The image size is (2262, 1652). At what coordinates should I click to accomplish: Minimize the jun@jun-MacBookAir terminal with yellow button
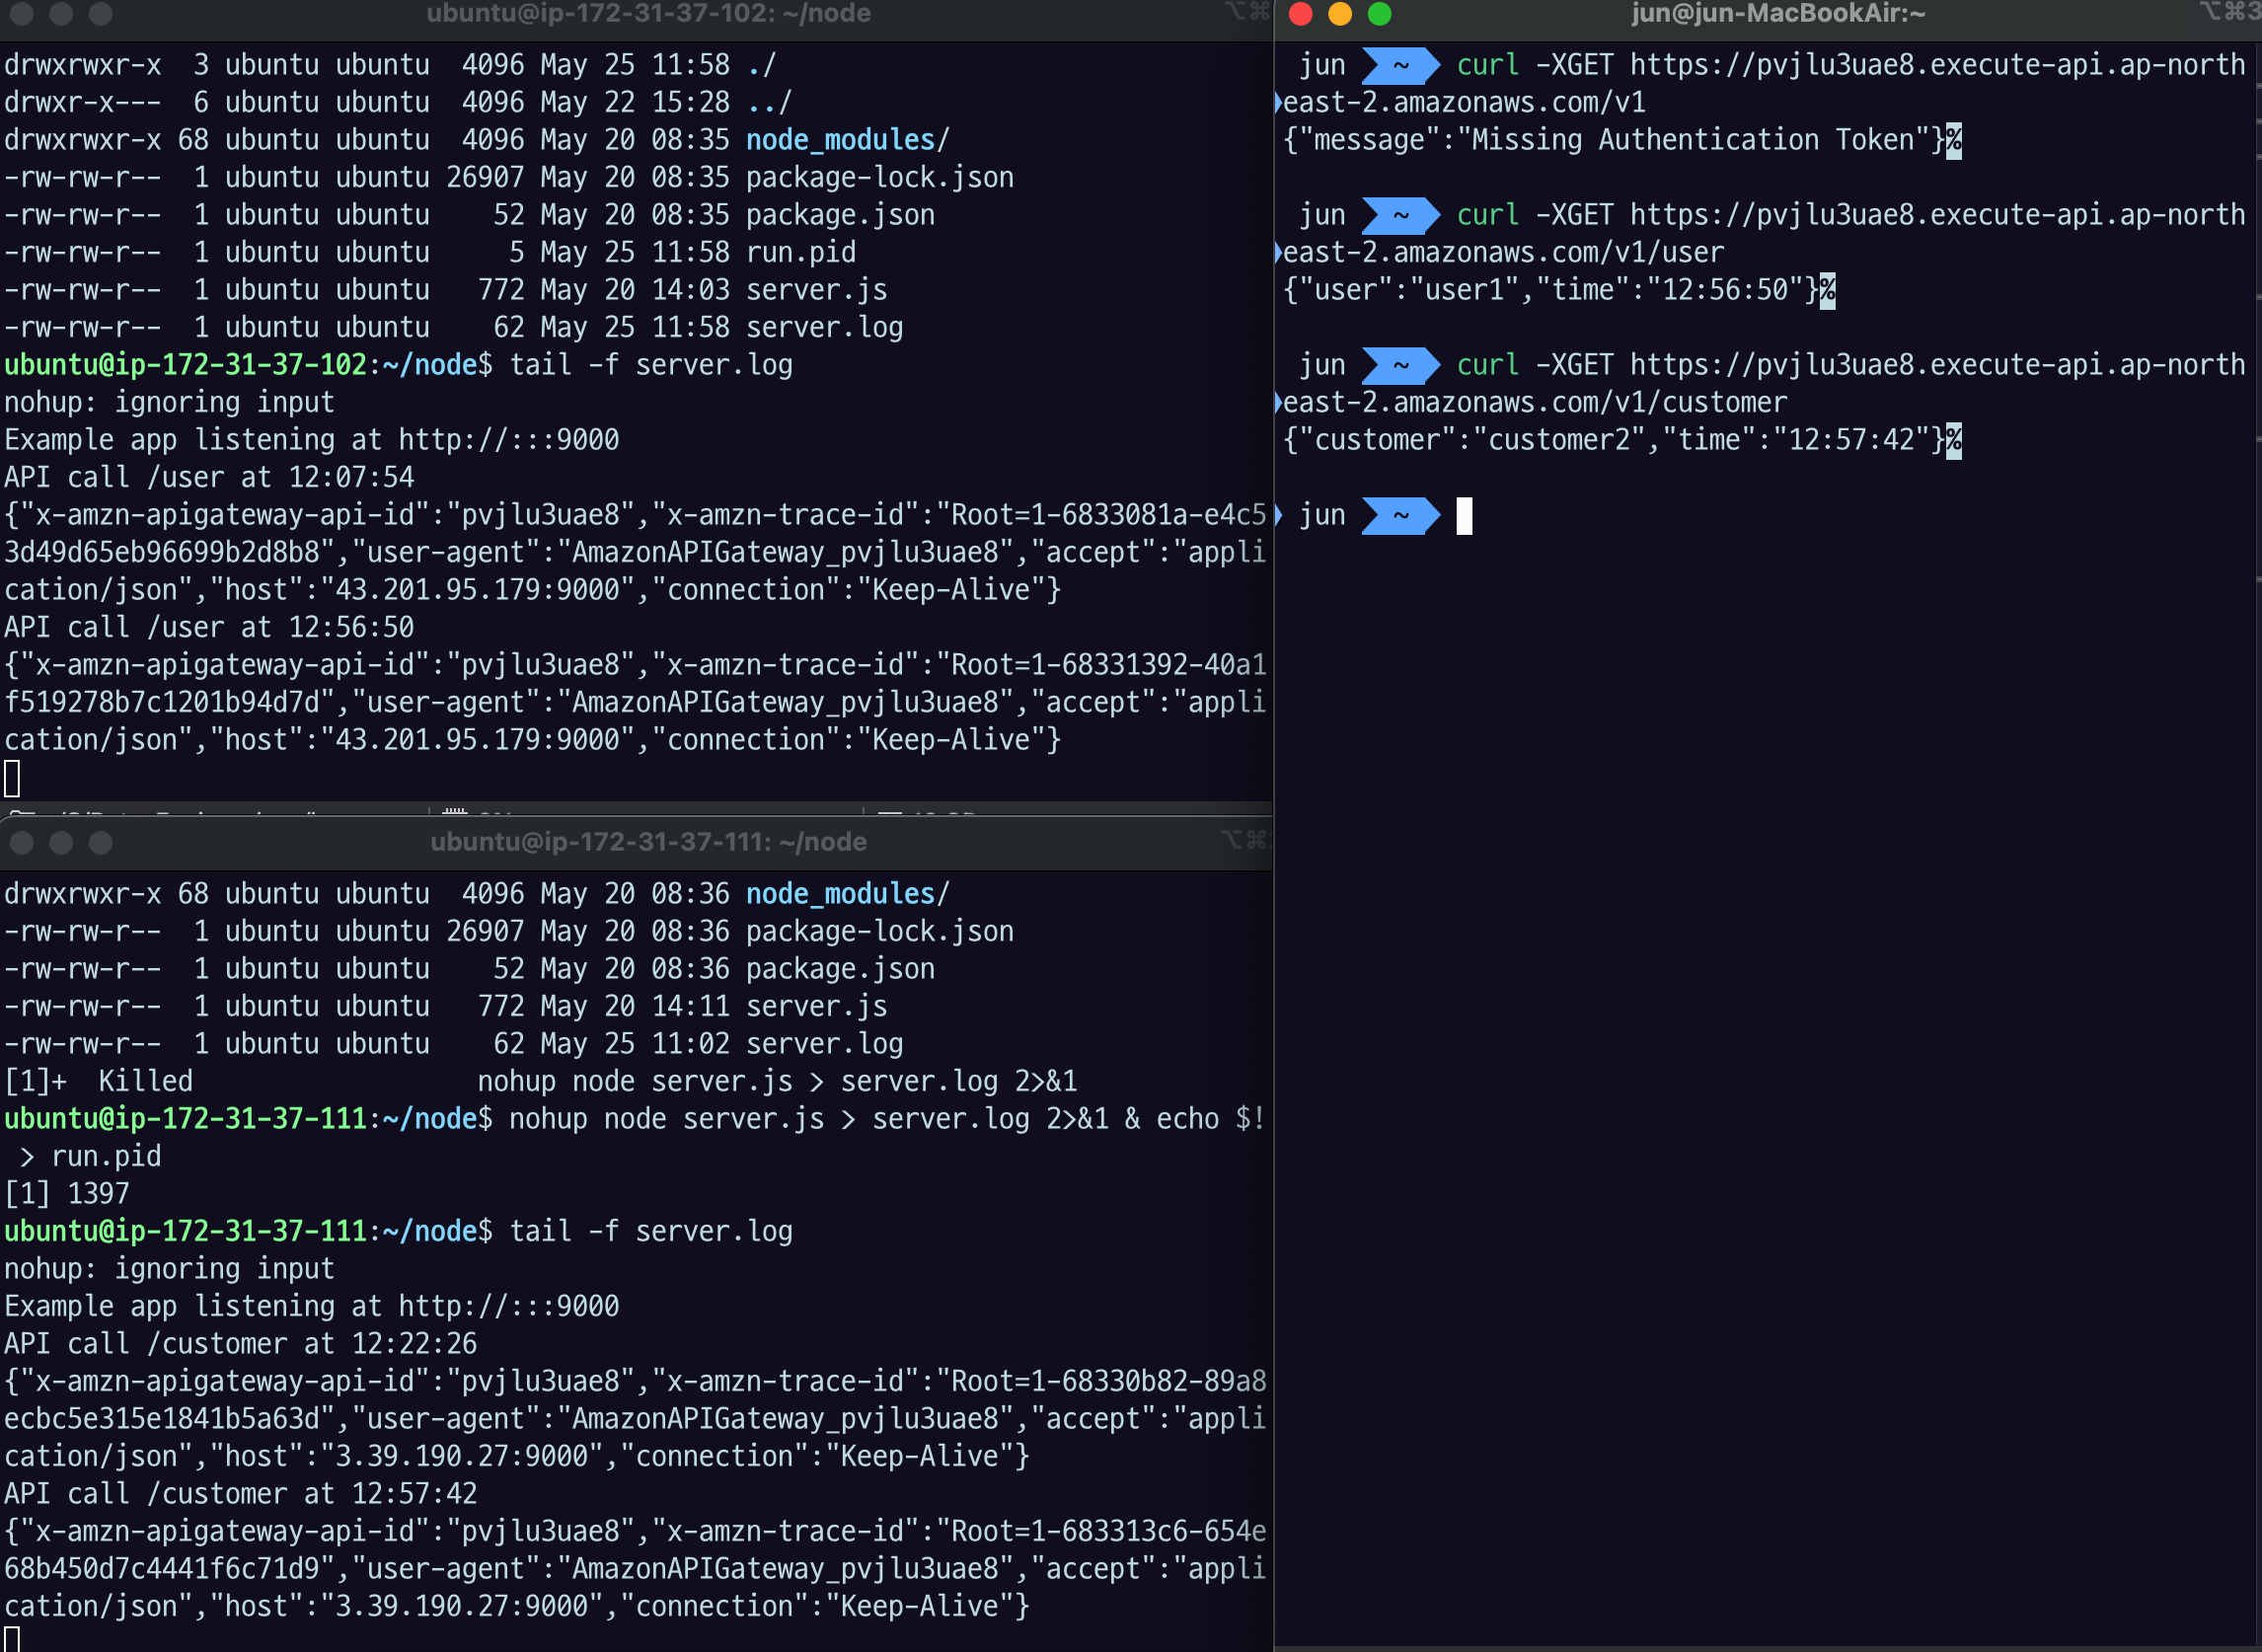pyautogui.click(x=1340, y=14)
